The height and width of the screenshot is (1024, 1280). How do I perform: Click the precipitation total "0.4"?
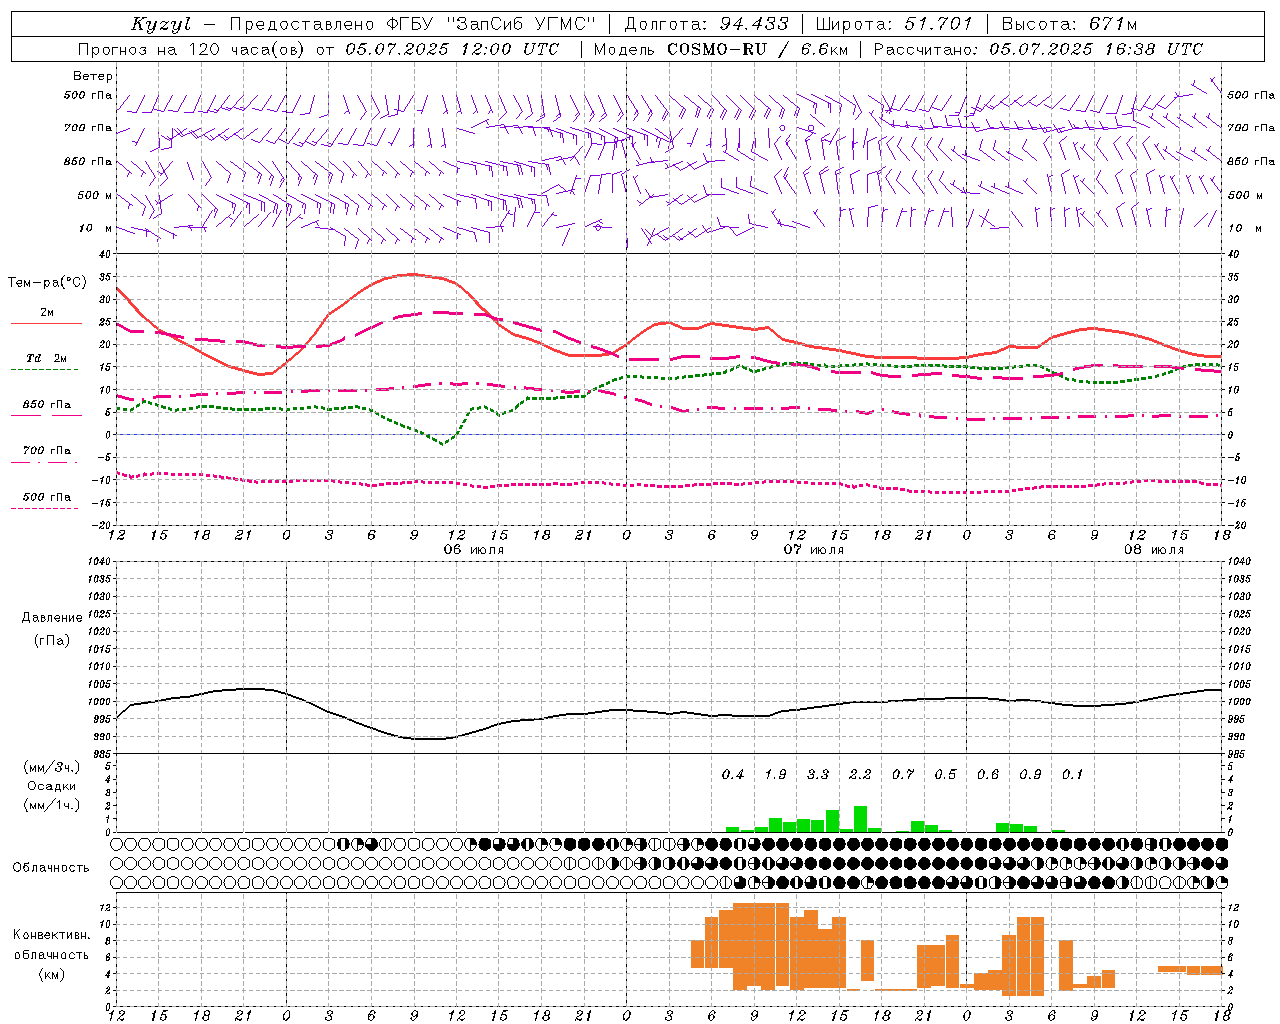[x=733, y=774]
